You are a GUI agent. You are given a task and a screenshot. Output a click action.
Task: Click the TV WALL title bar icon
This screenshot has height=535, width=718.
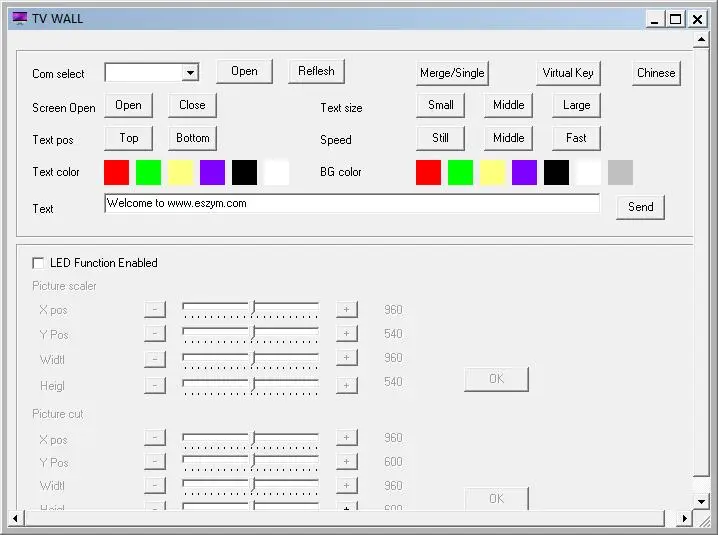pos(20,18)
